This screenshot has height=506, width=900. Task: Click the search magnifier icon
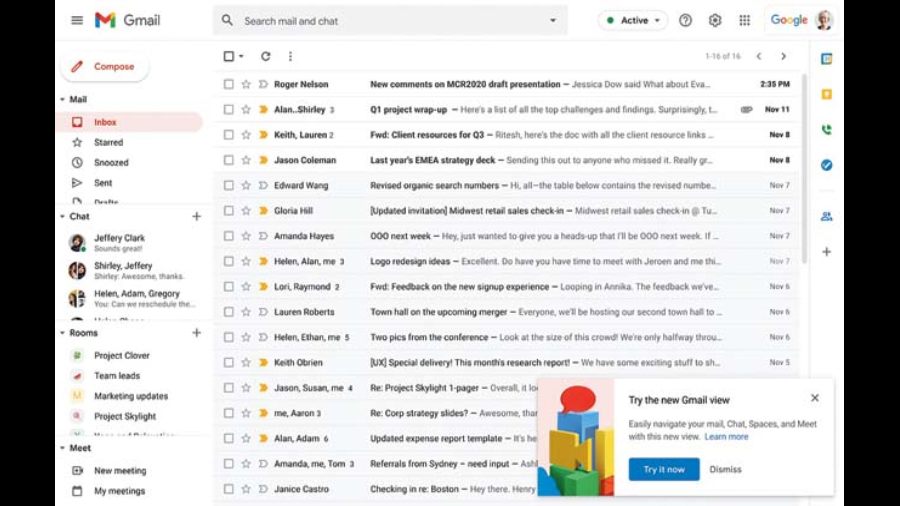[x=227, y=21]
